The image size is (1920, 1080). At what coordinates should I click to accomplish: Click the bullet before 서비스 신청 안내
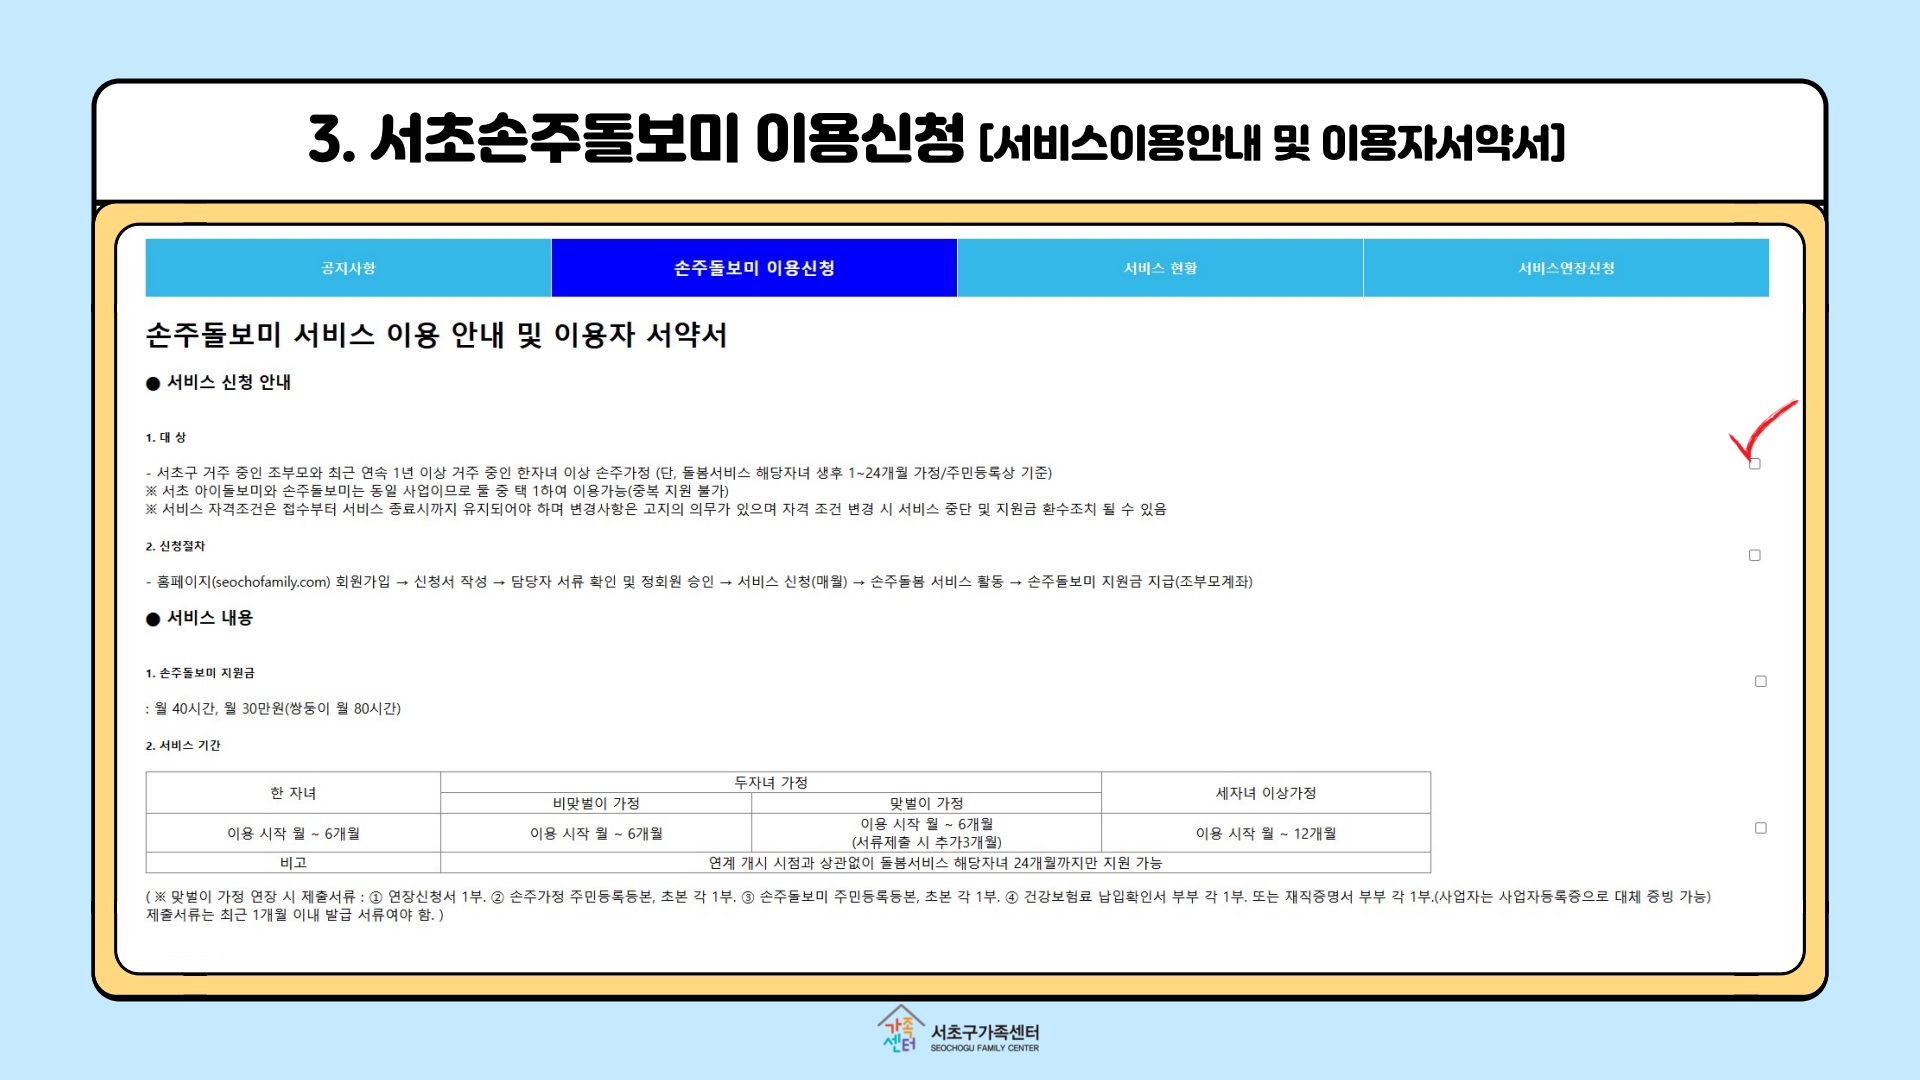pyautogui.click(x=153, y=383)
